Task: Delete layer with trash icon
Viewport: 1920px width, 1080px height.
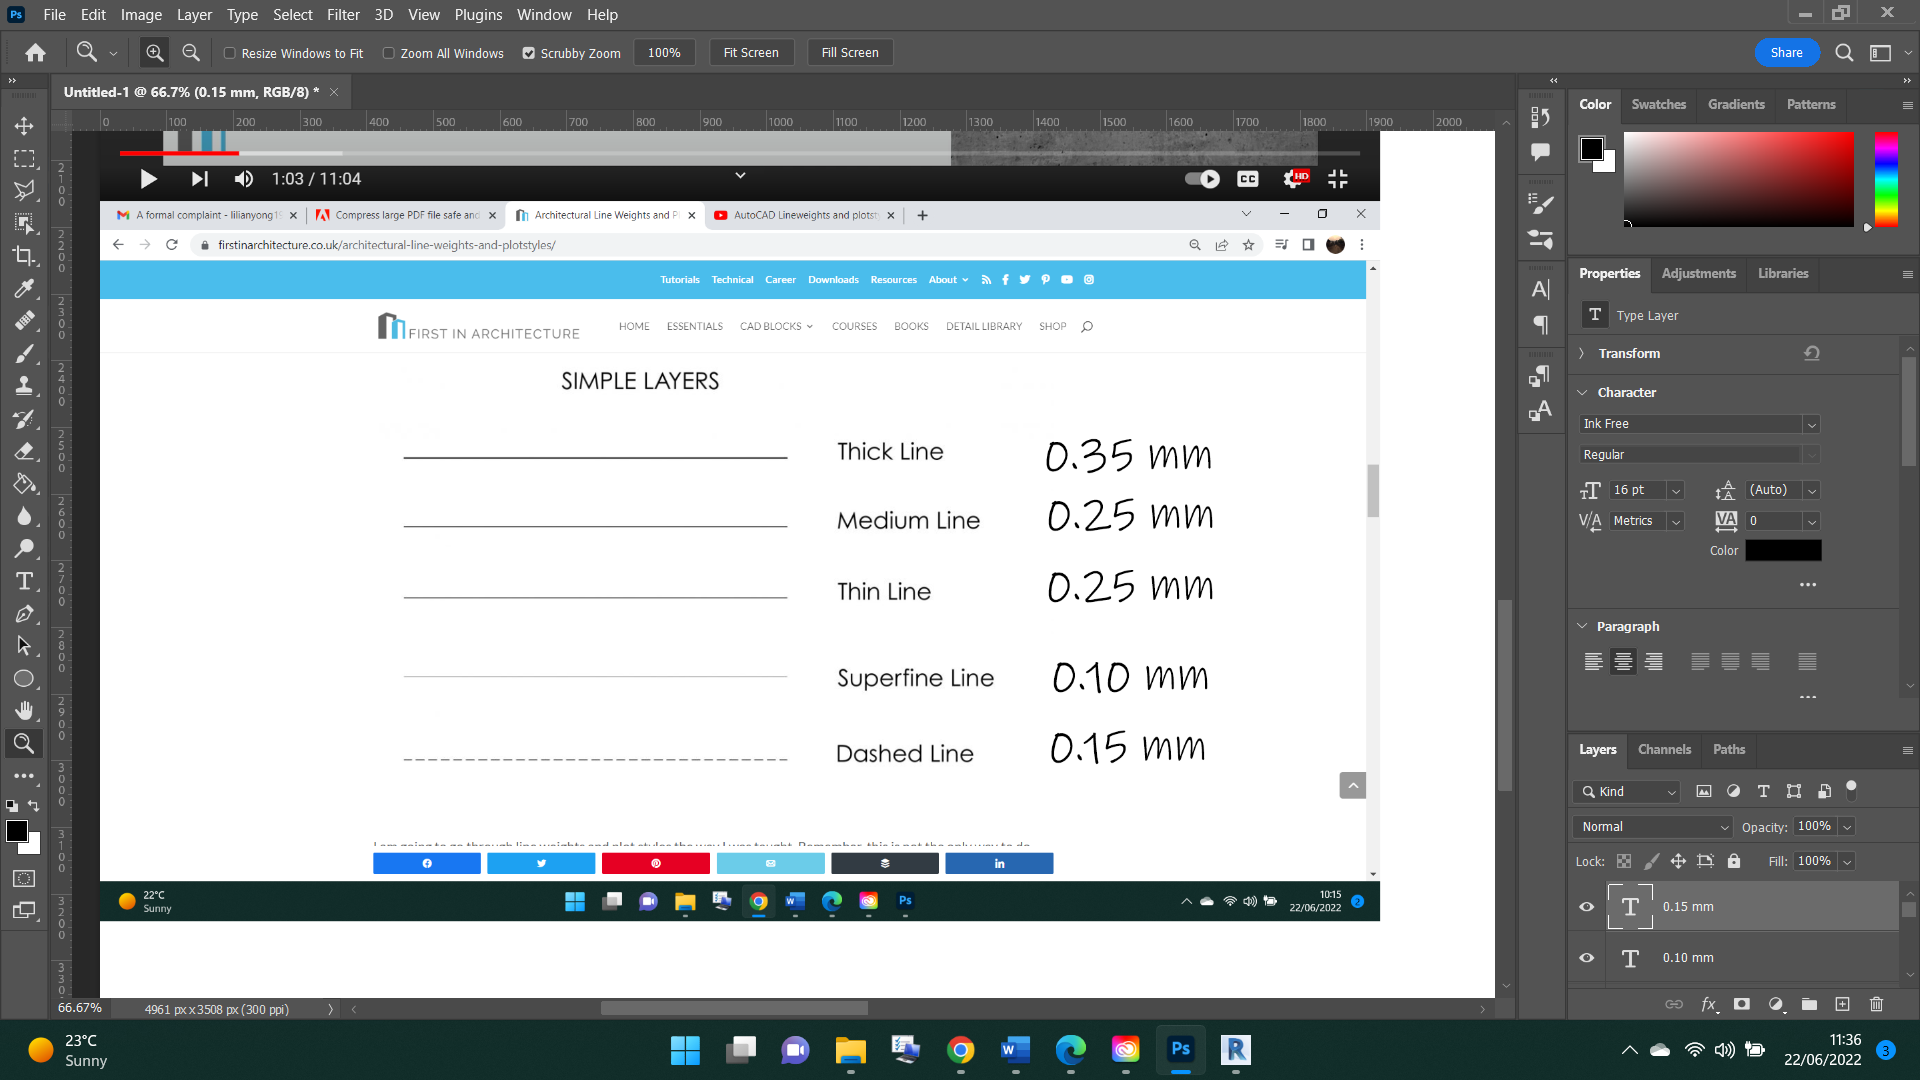Action: click(1876, 1004)
